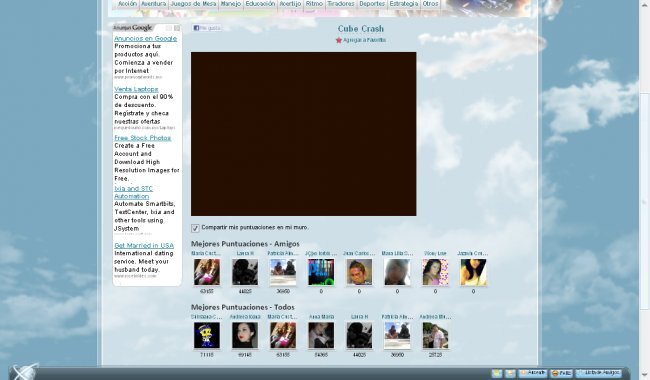Click the black Cube Crash game area
650x380 pixels.
click(303, 134)
